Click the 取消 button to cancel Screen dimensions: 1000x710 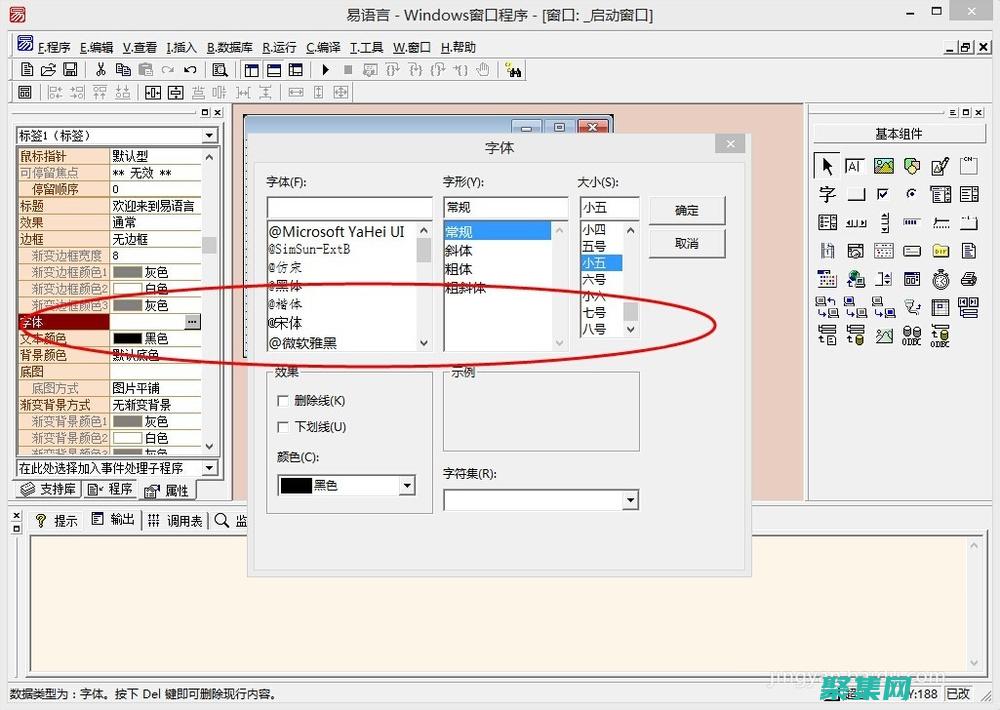687,243
